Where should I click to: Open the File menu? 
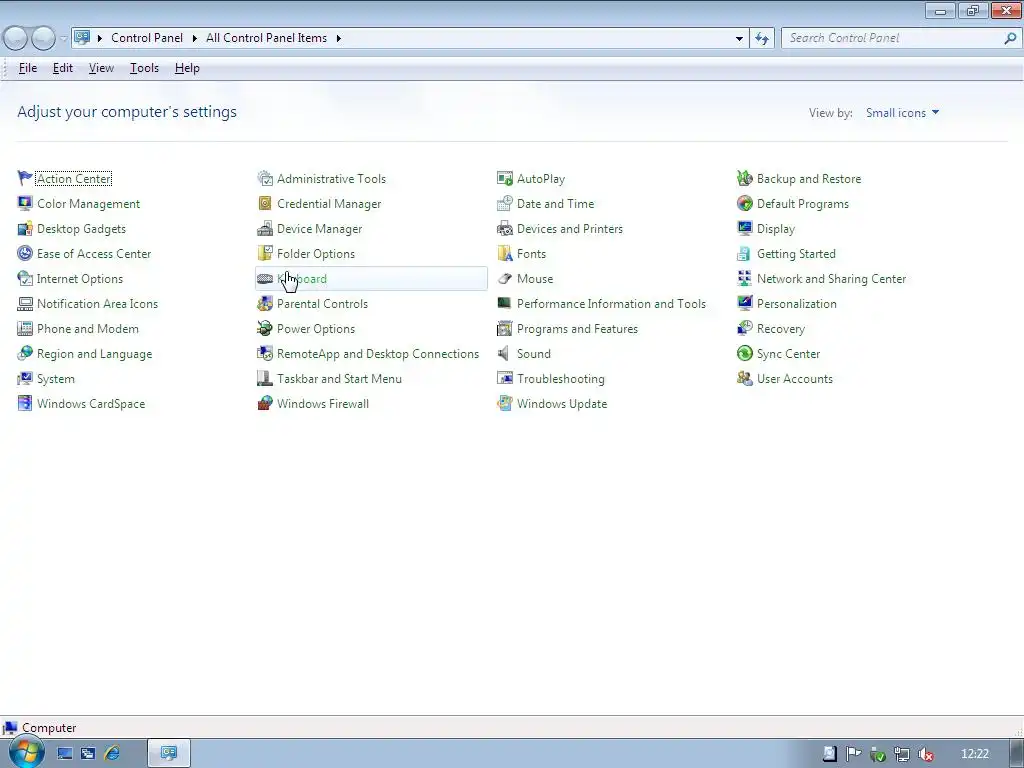point(27,68)
